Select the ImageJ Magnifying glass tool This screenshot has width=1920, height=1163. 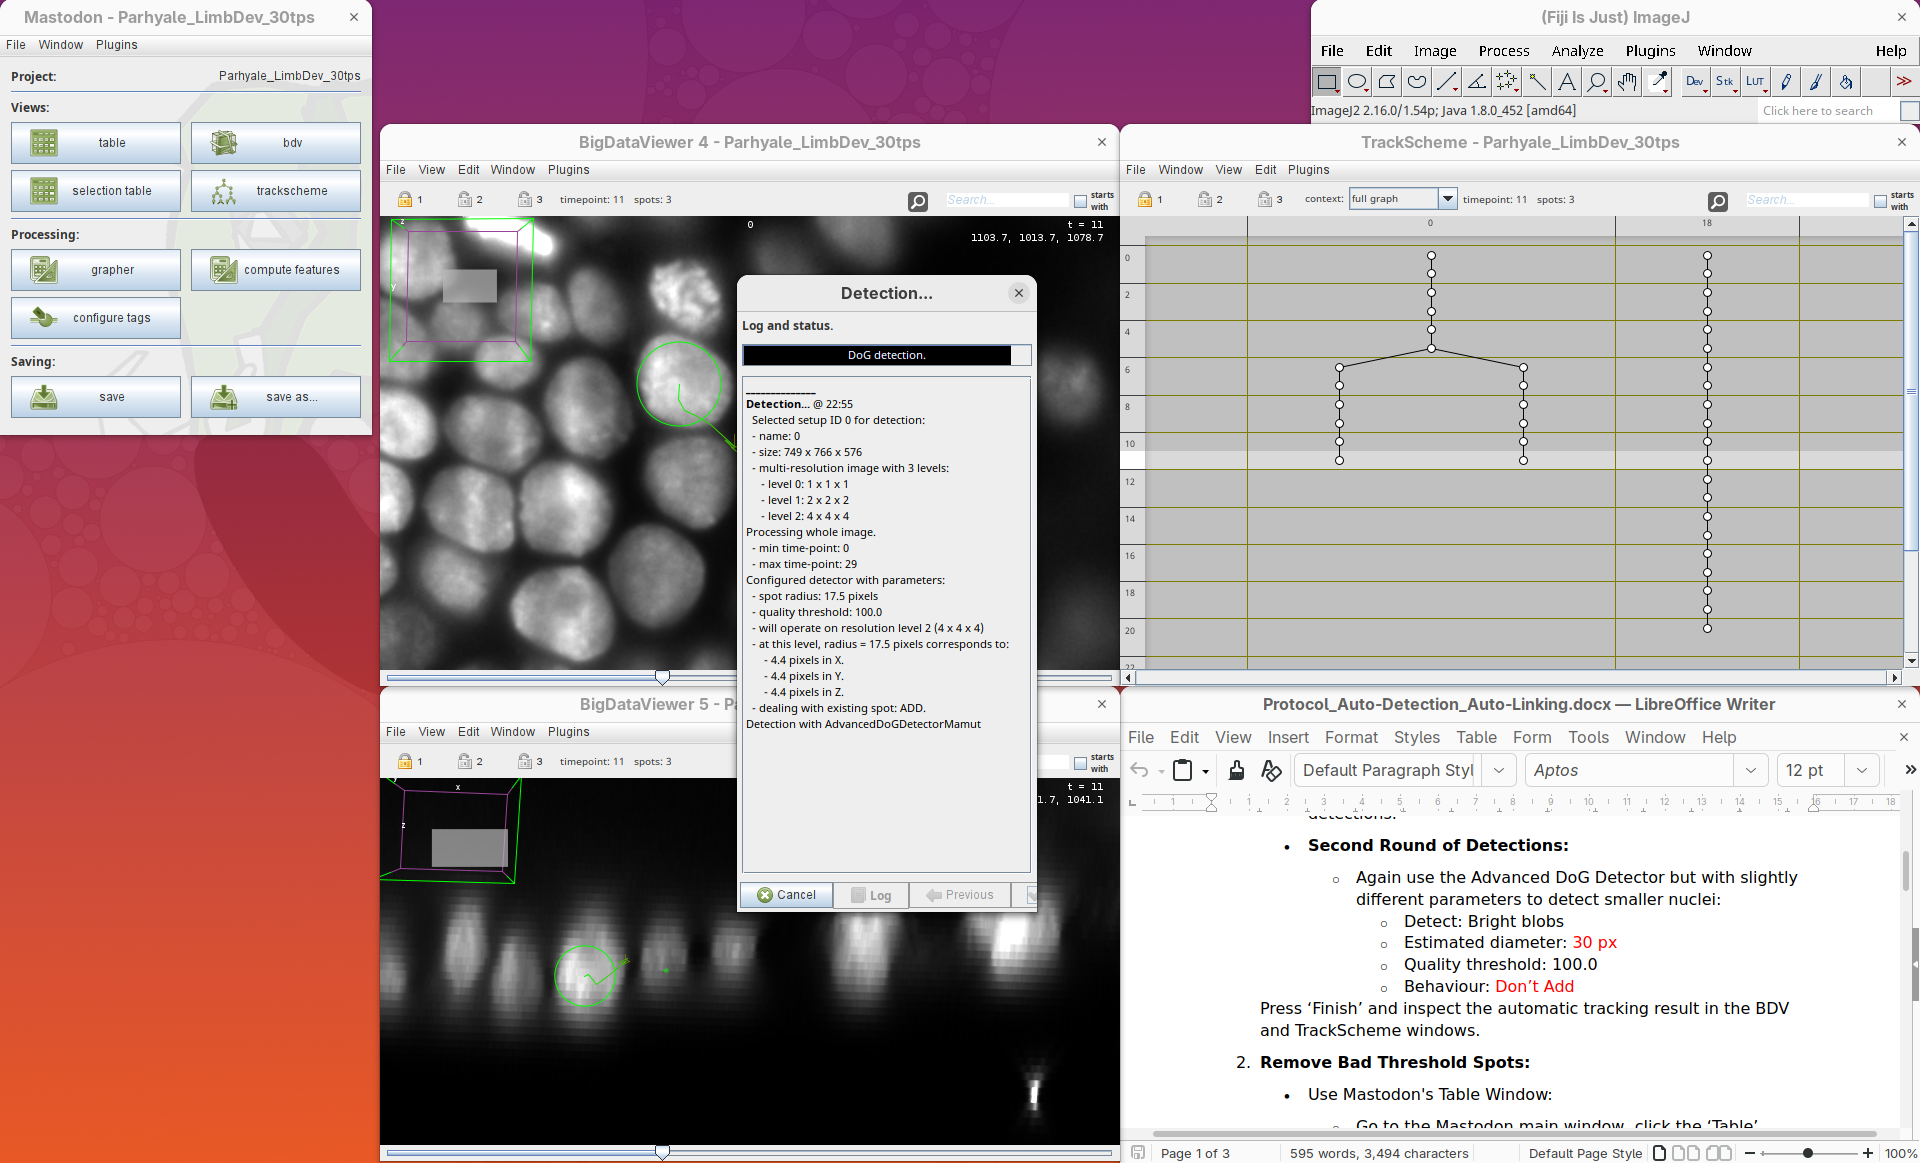(x=1597, y=82)
